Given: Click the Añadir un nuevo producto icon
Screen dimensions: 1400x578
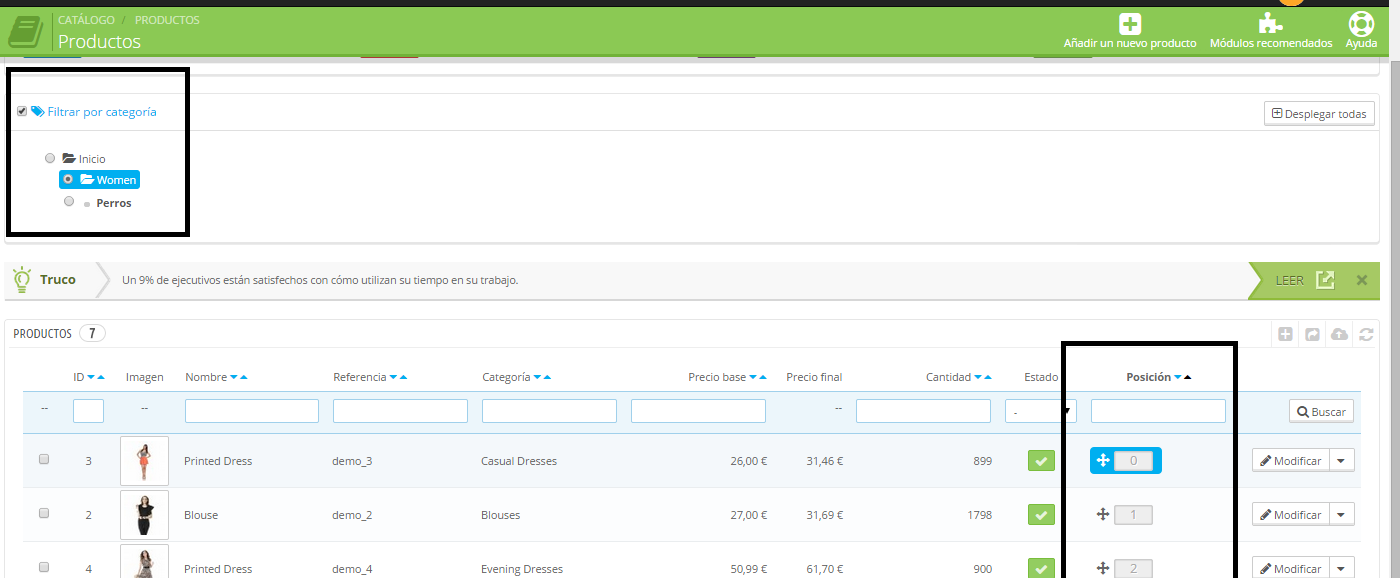Looking at the screenshot, I should tap(1130, 25).
